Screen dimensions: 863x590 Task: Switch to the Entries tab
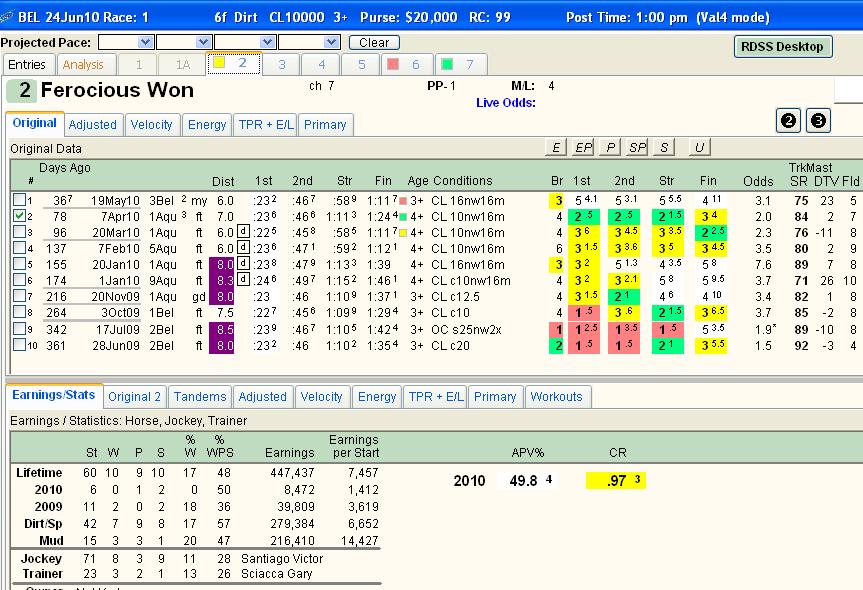(27, 64)
